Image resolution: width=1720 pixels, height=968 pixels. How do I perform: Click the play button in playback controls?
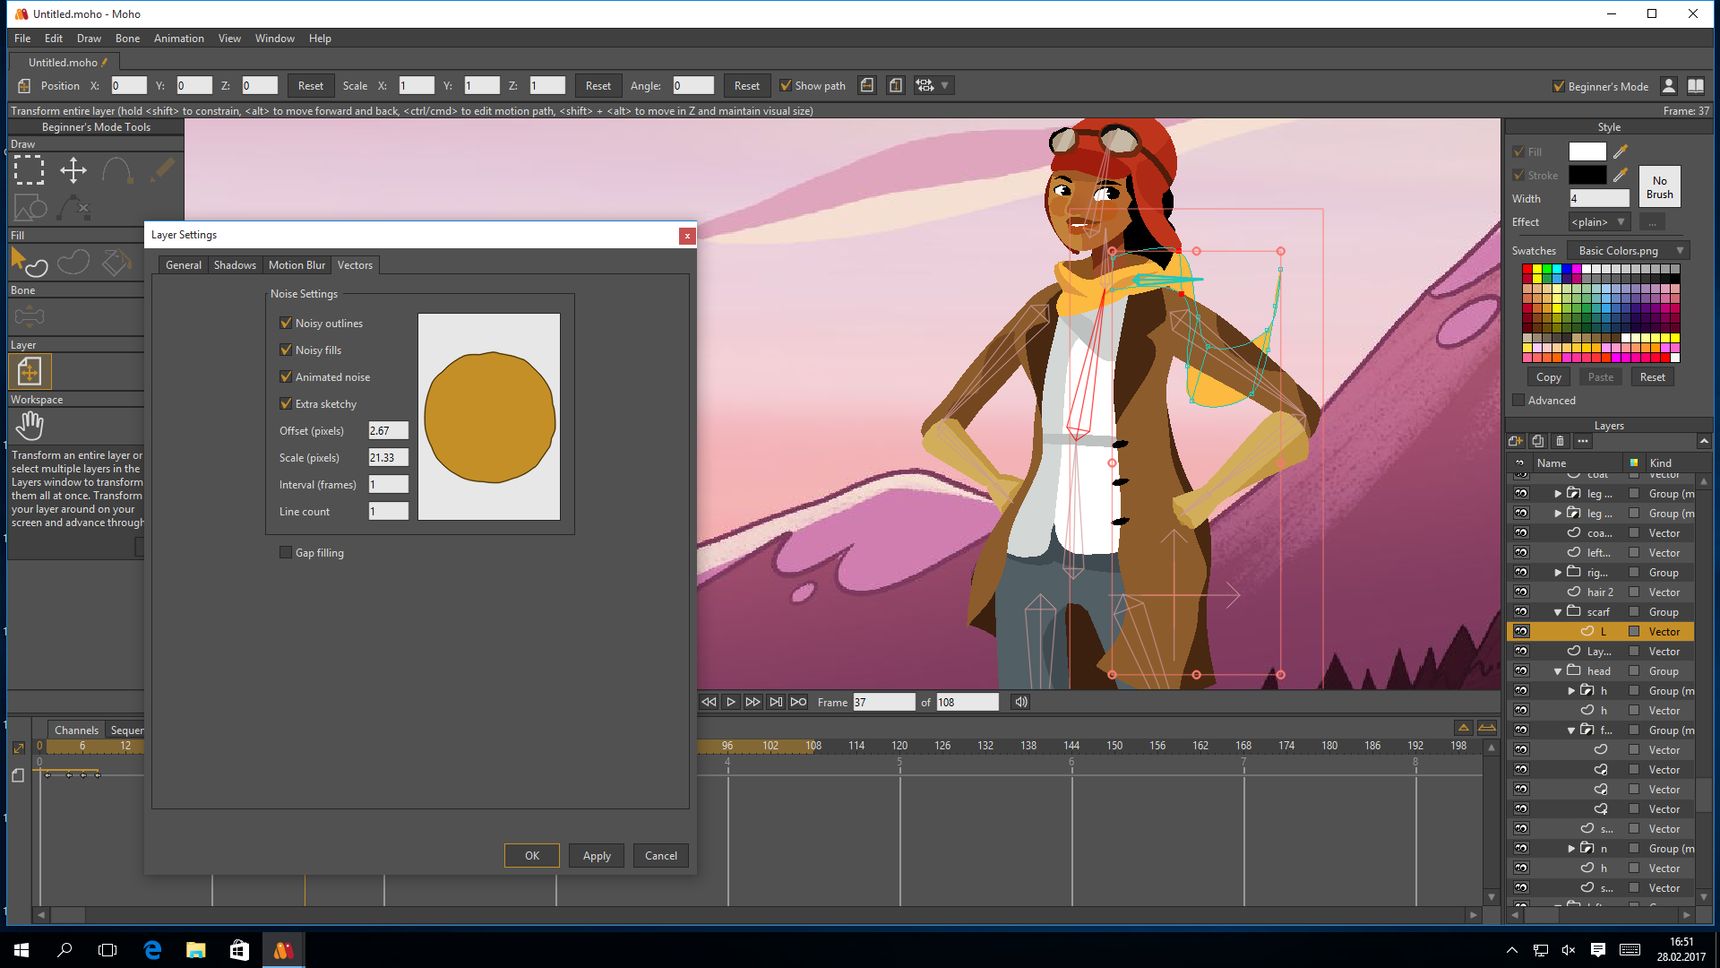pyautogui.click(x=731, y=702)
